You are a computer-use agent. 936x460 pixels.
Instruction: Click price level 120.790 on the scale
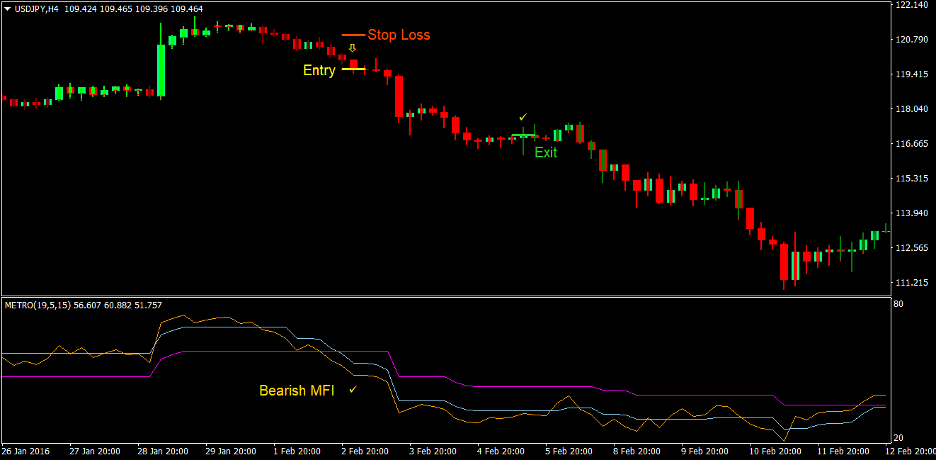click(912, 40)
